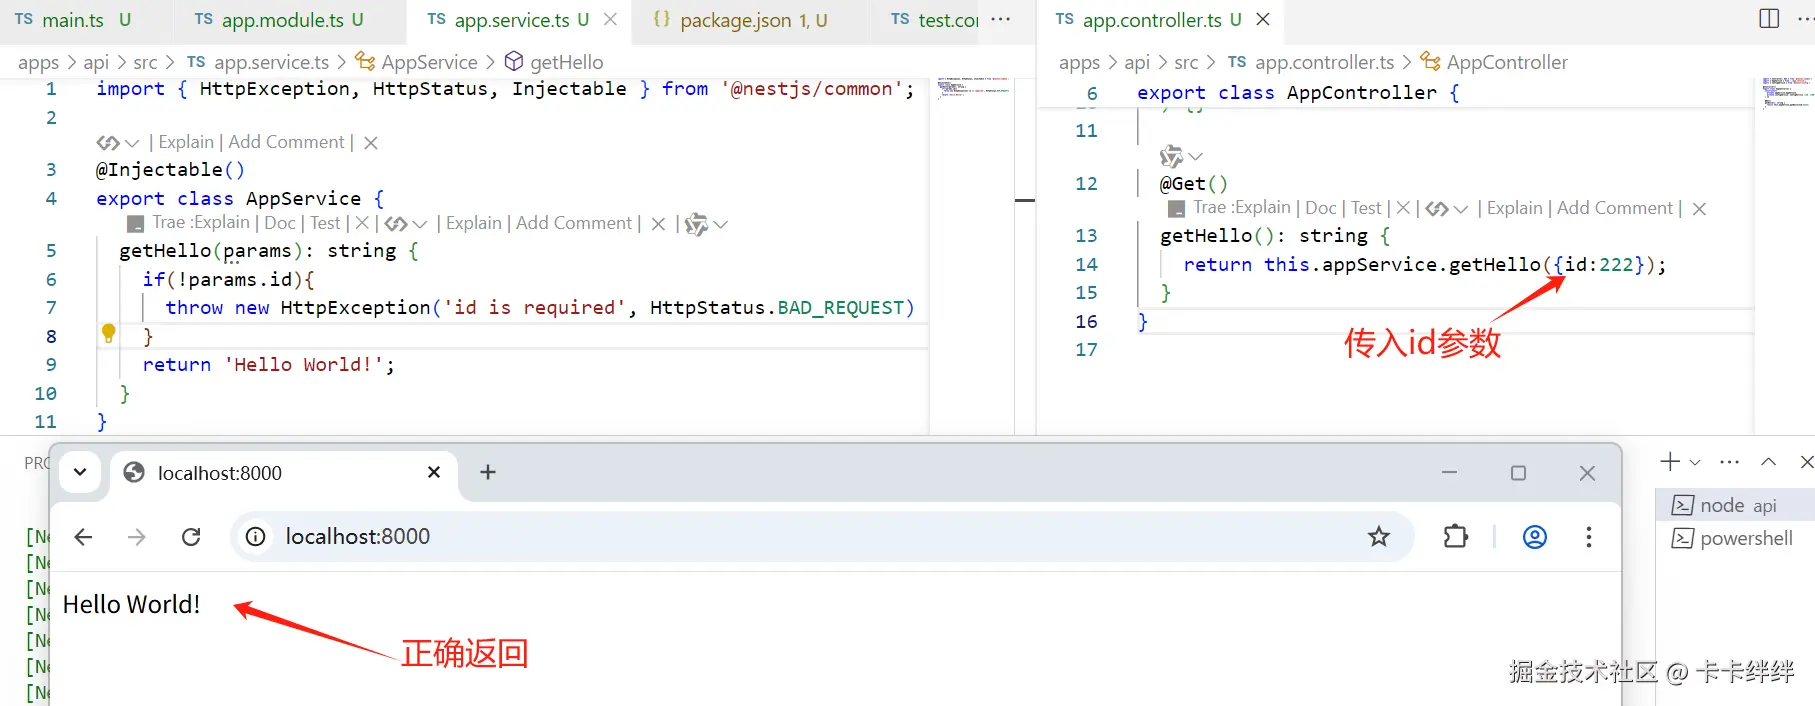Viewport: 1815px width, 706px height.
Task: Click Trae Explain lens above getHello(params)
Action: click(200, 223)
